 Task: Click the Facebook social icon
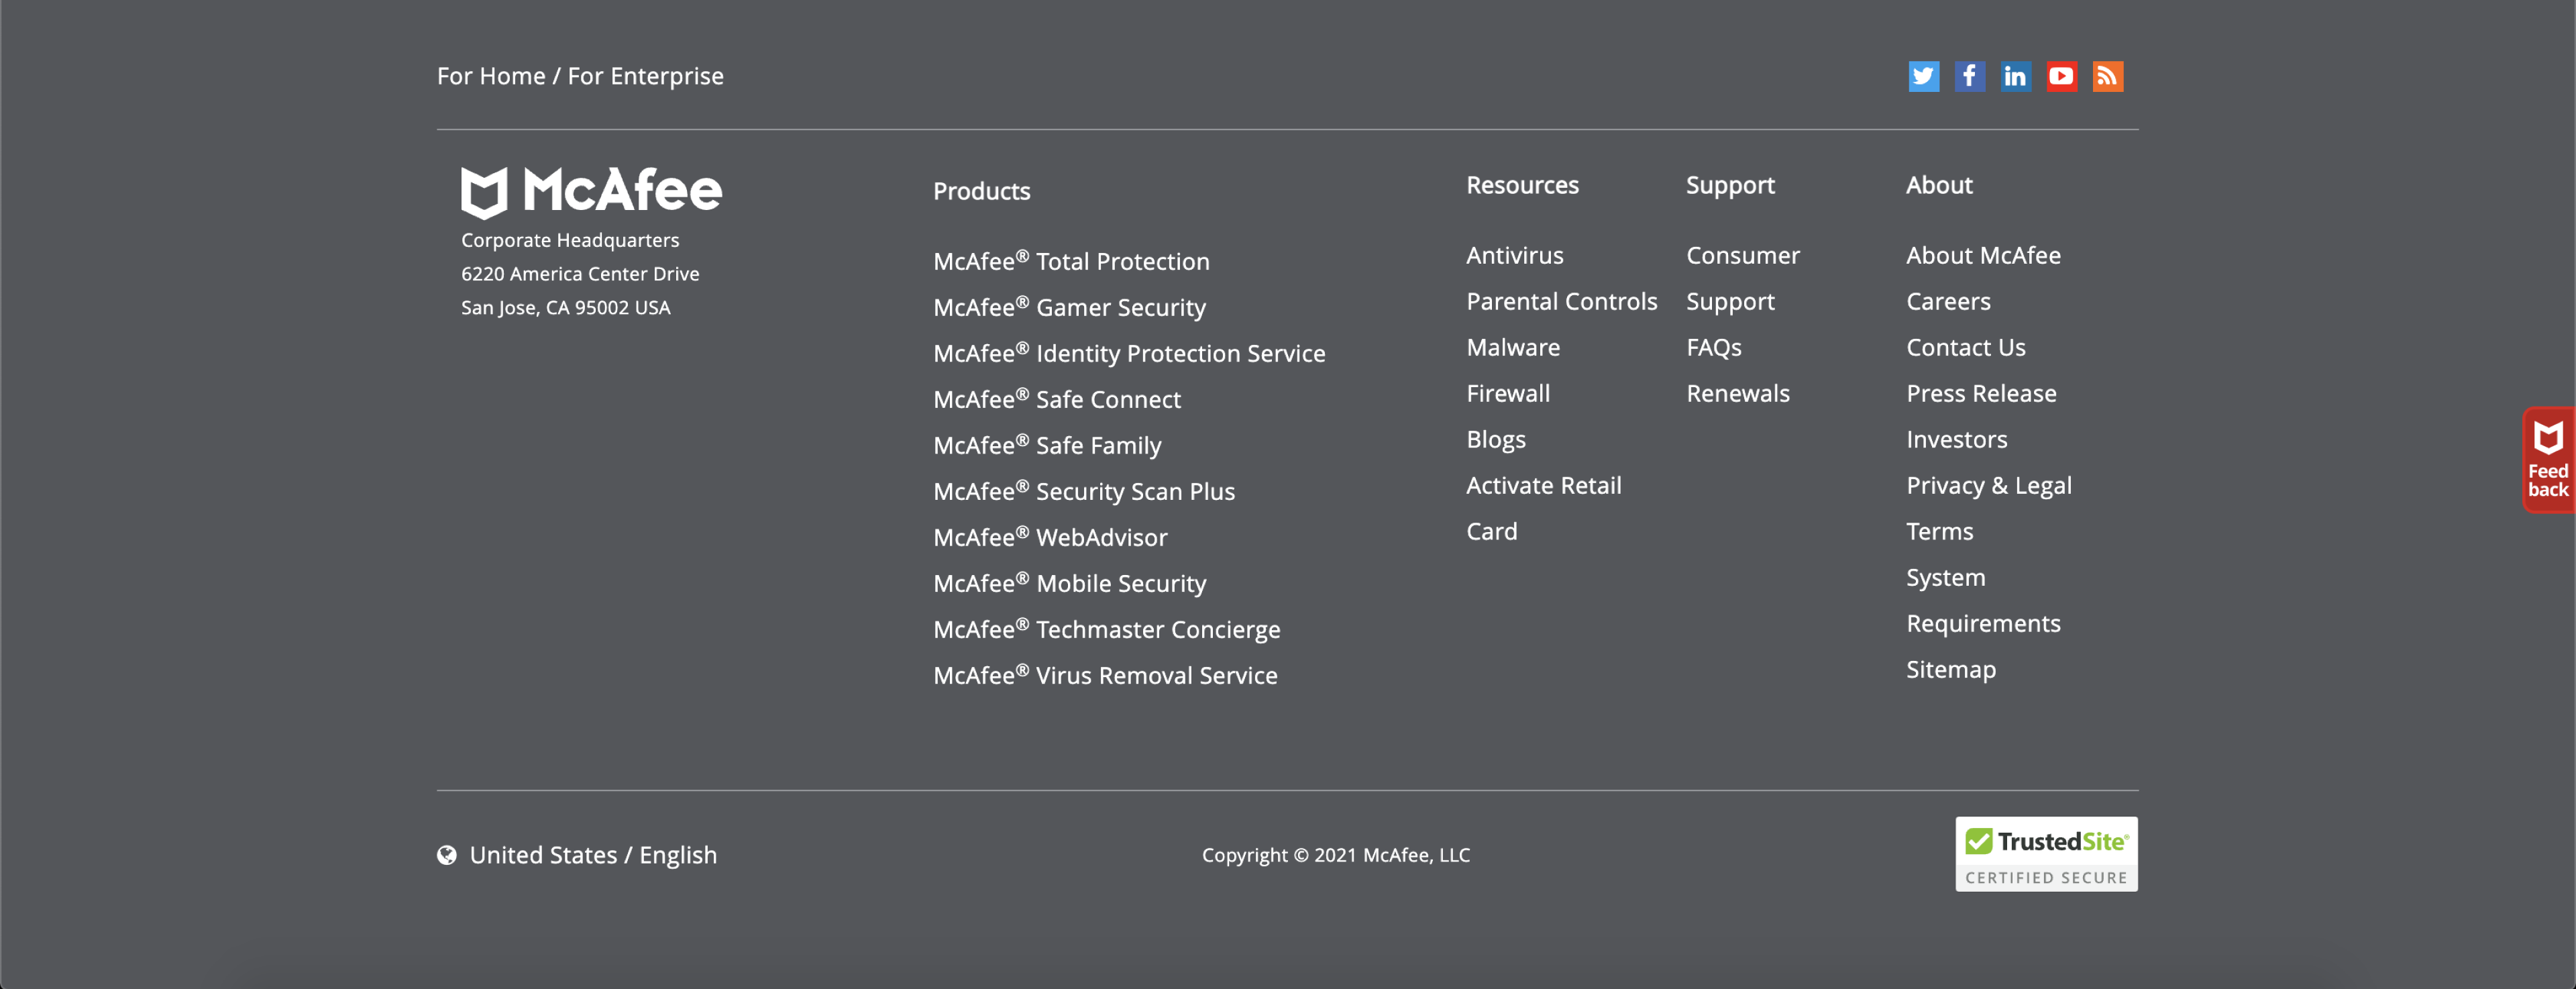coord(1969,76)
